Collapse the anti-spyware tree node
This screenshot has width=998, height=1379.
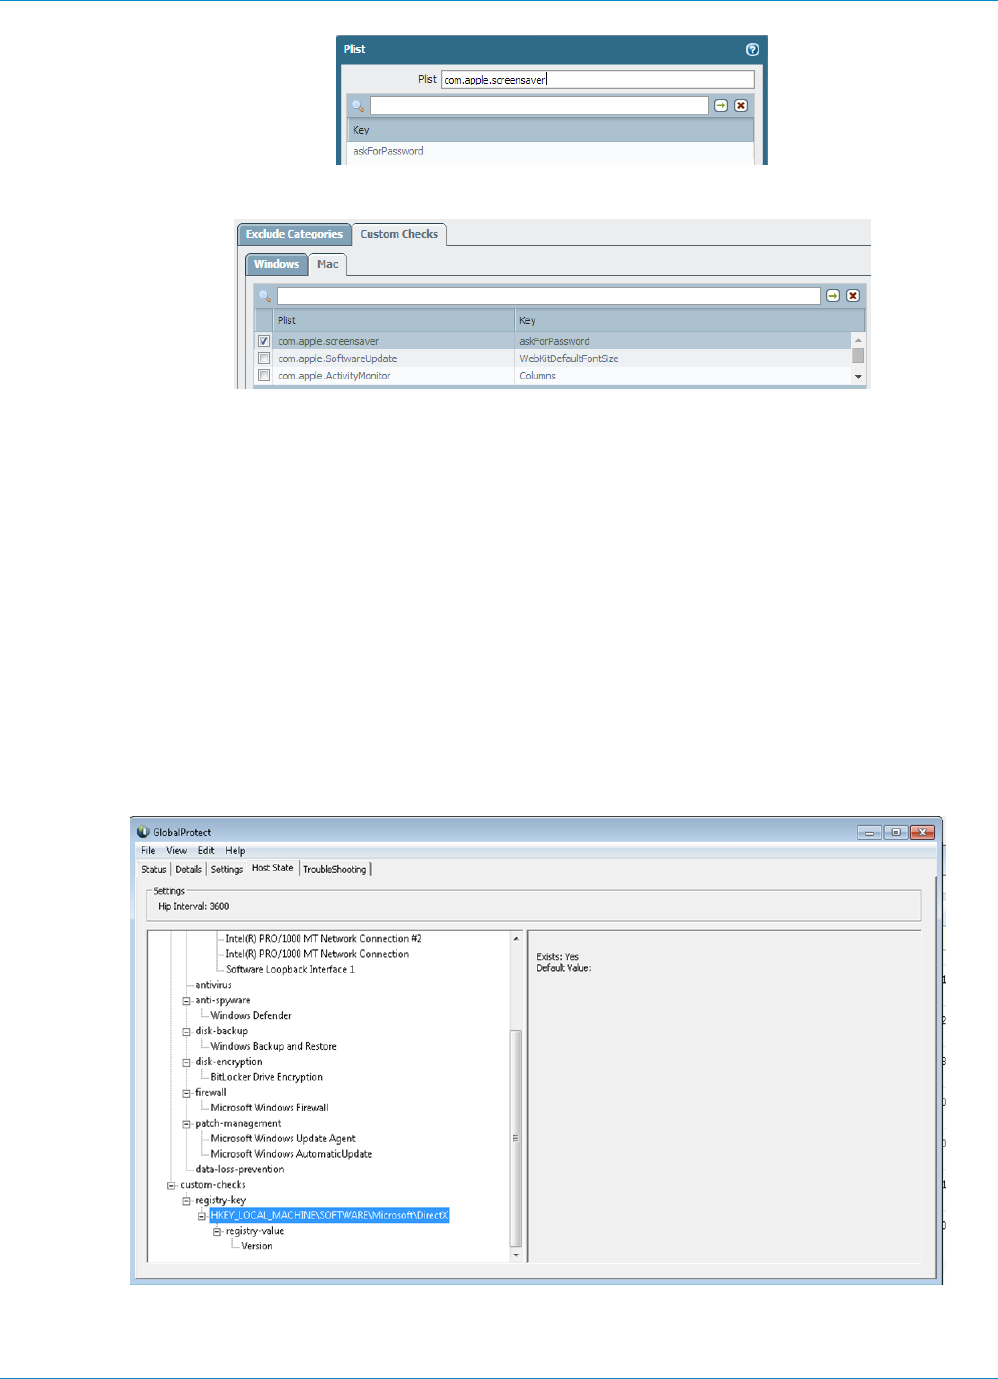tap(186, 1001)
